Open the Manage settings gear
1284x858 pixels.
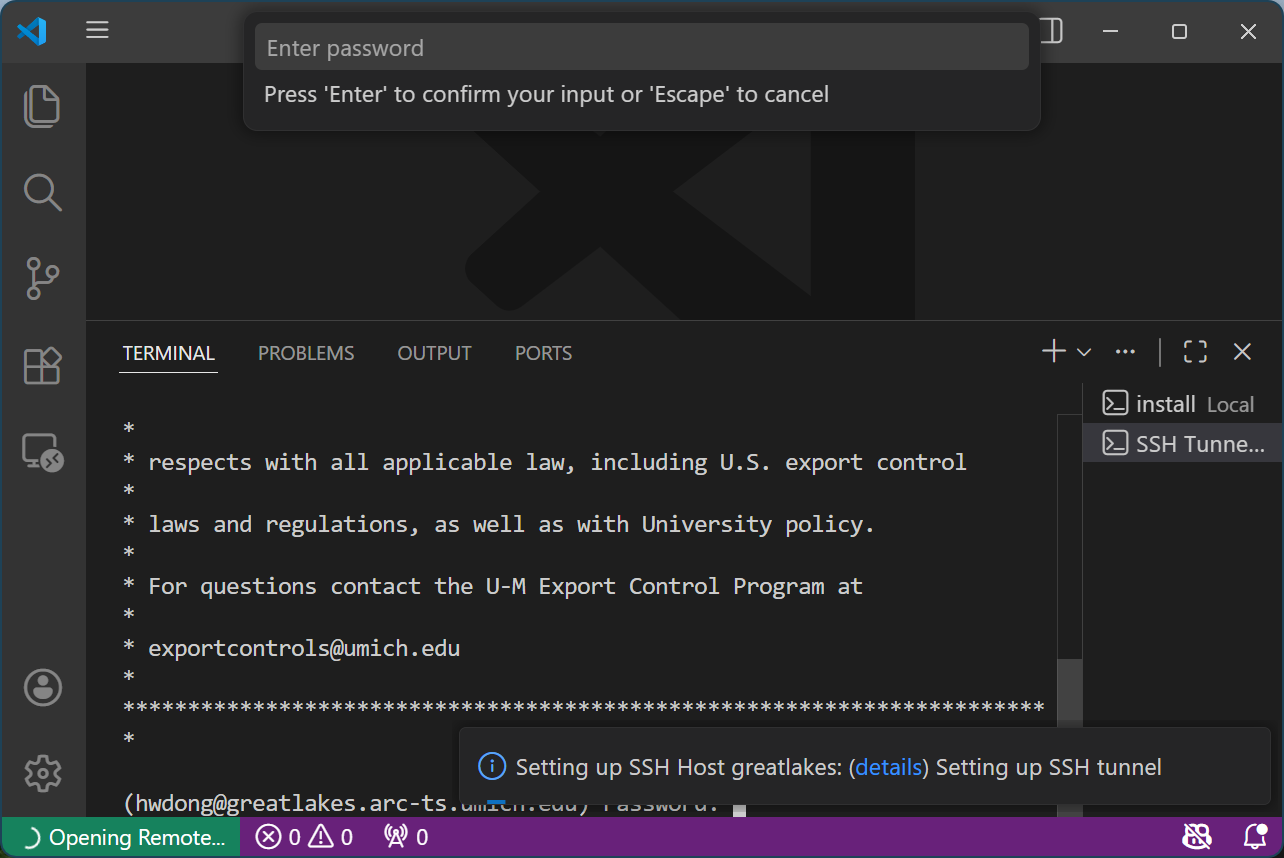pyautogui.click(x=42, y=773)
